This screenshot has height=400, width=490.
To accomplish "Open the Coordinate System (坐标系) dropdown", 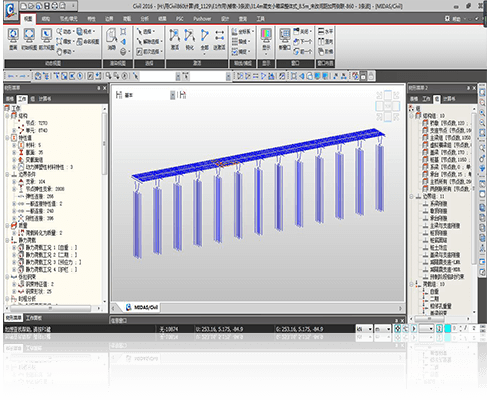I will pyautogui.click(x=243, y=31).
